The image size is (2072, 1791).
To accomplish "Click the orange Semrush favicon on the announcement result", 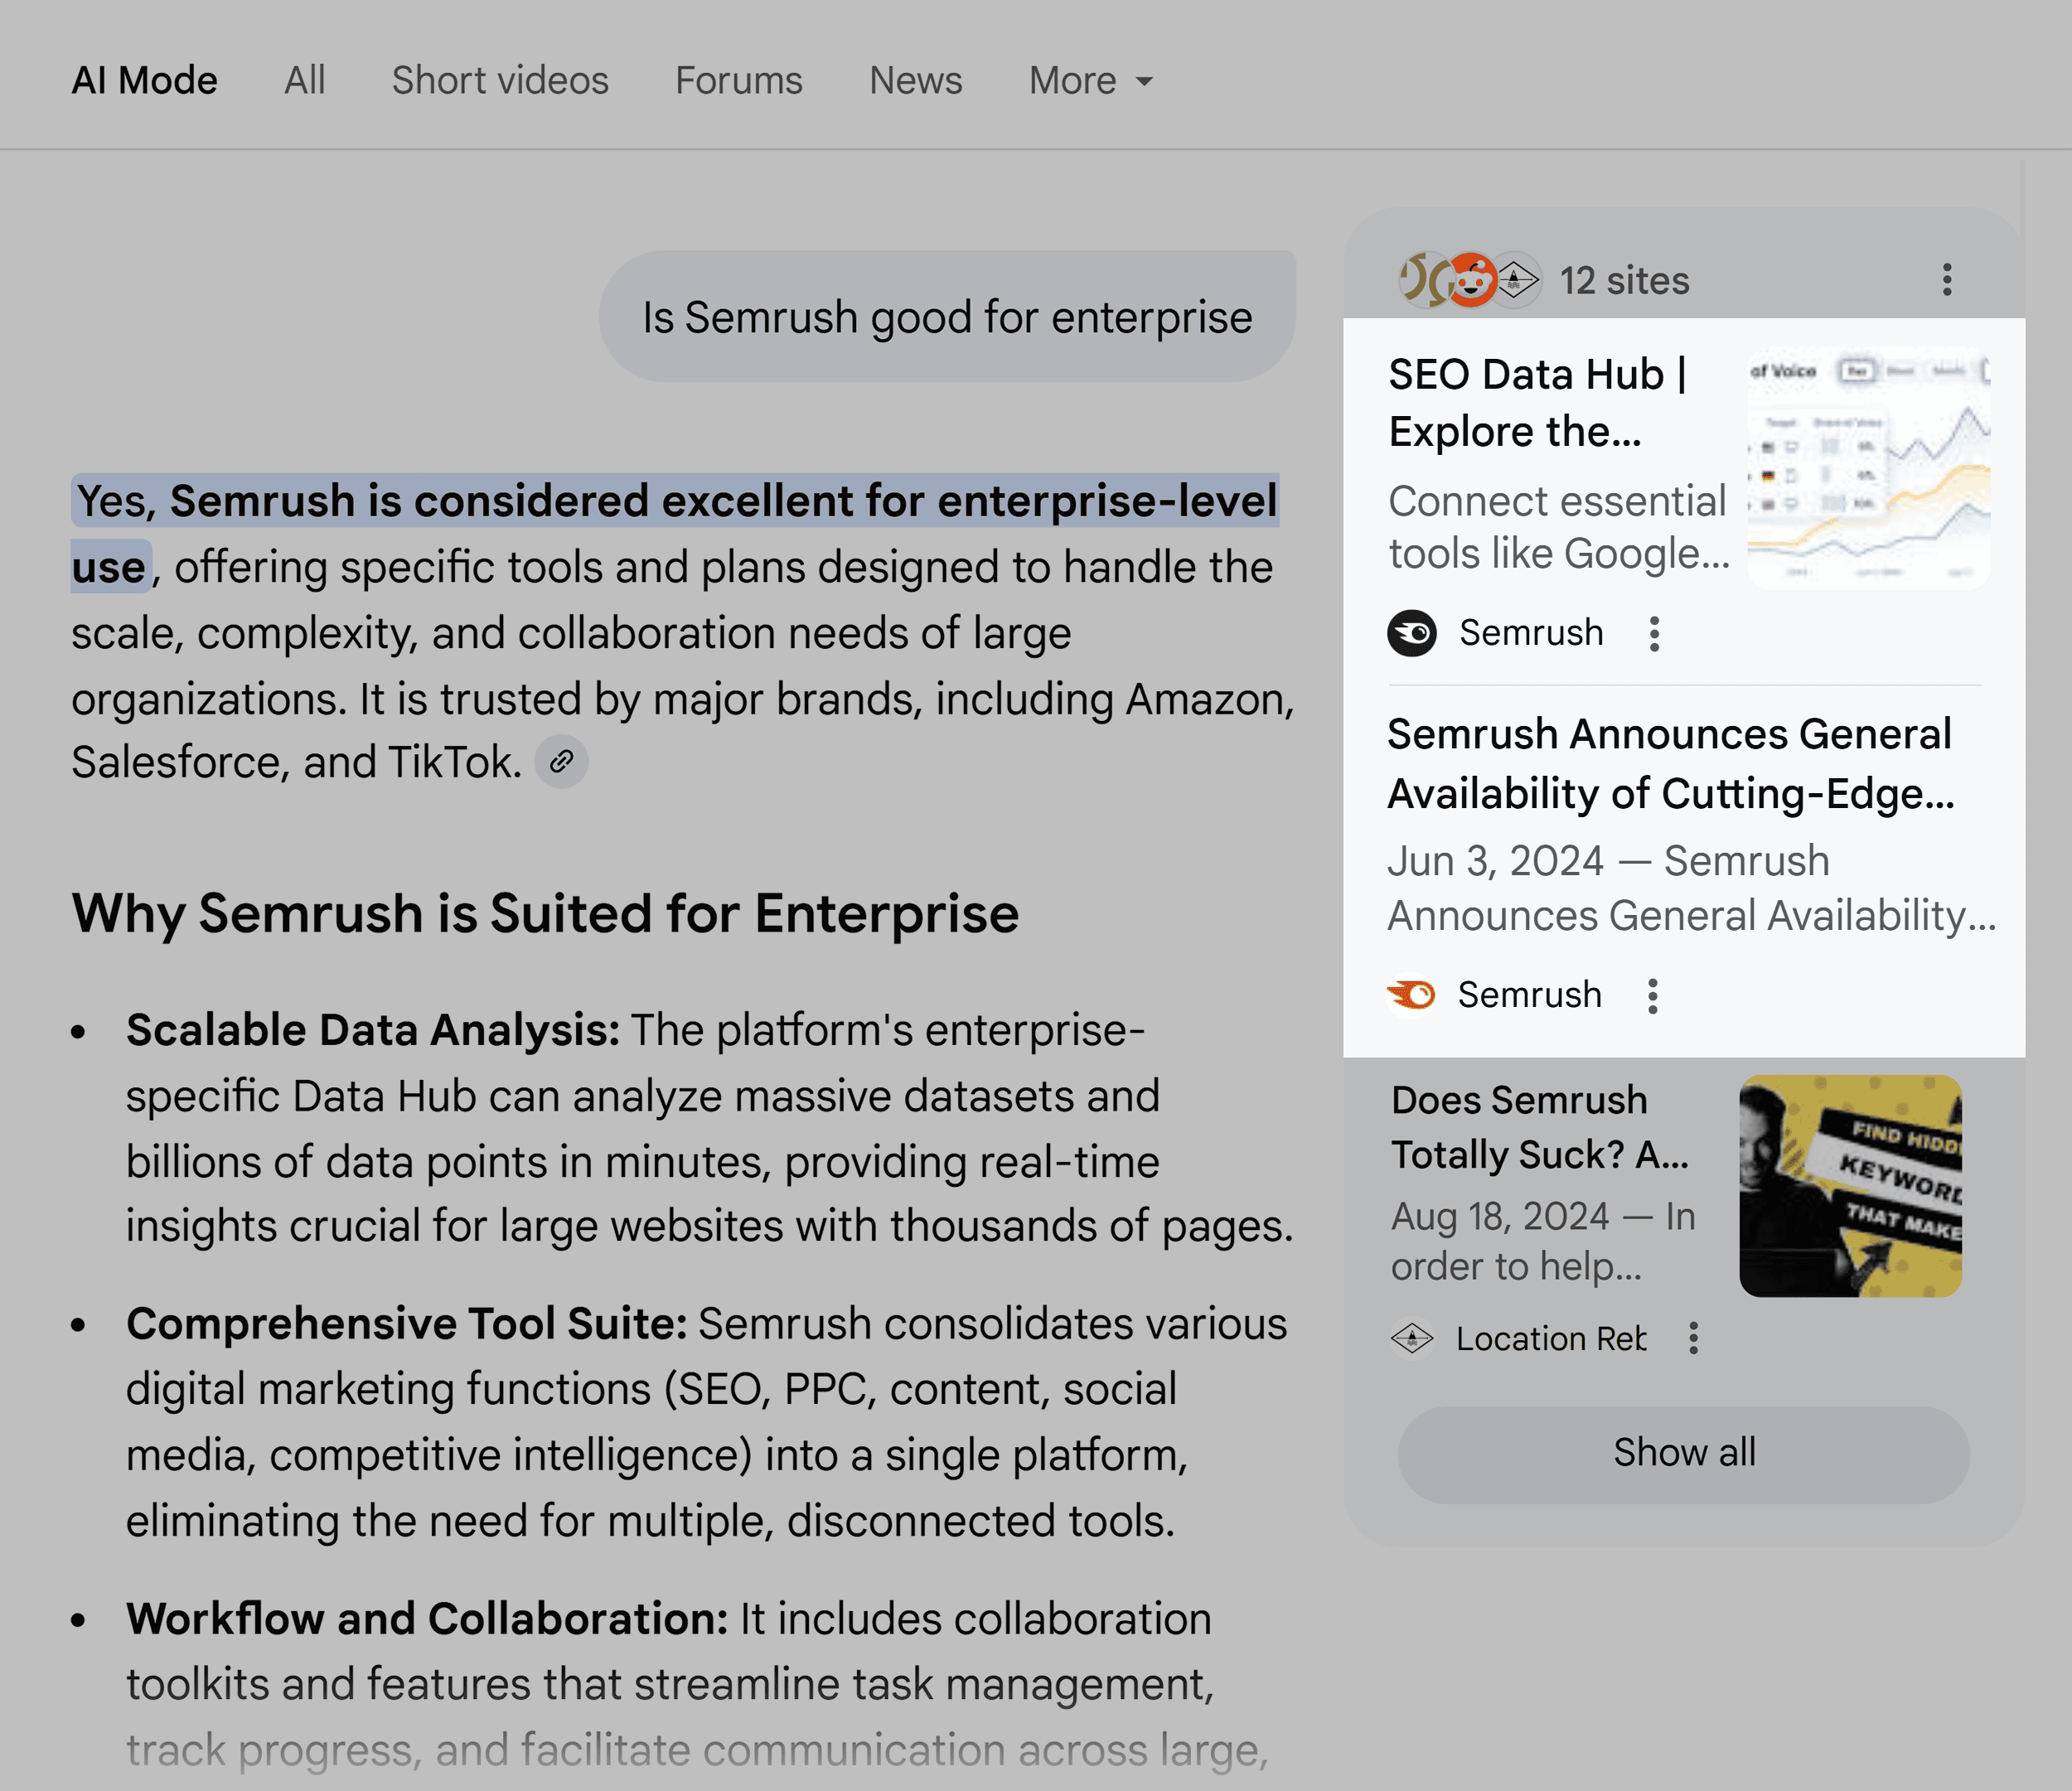I will pyautogui.click(x=1413, y=994).
